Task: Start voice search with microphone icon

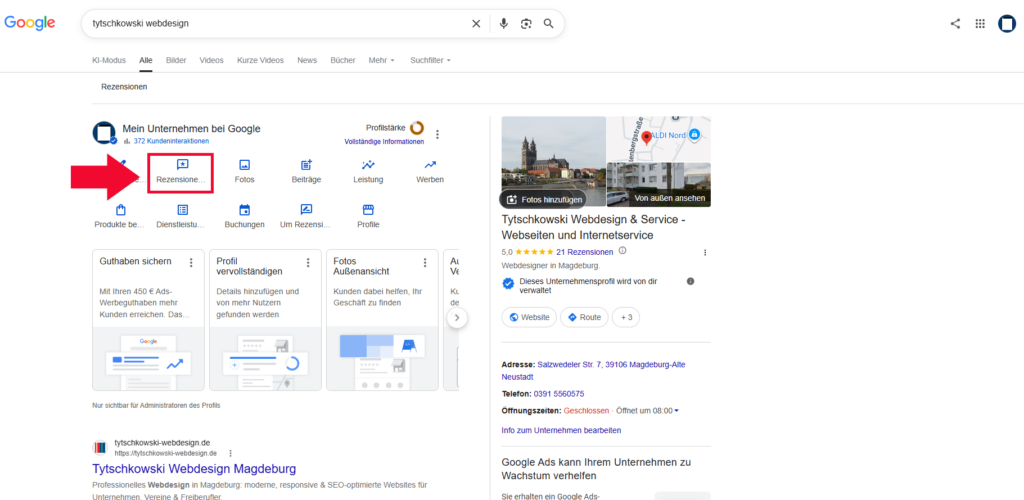Action: point(504,23)
